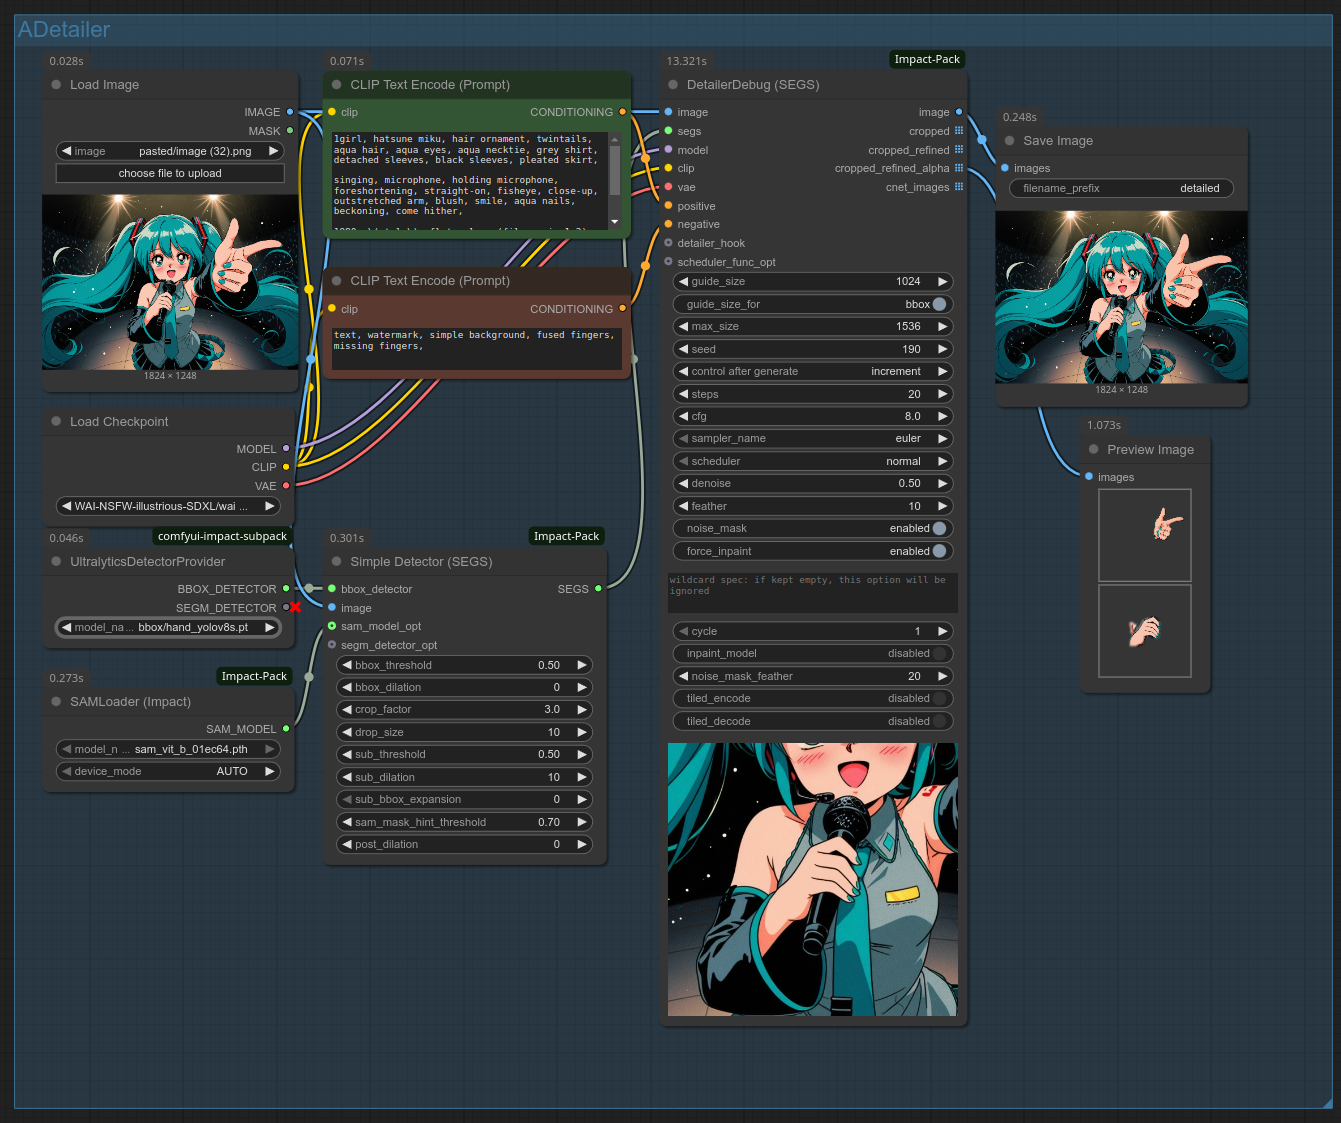
Task: Enable the tiled_encode toggle
Action: (x=939, y=698)
